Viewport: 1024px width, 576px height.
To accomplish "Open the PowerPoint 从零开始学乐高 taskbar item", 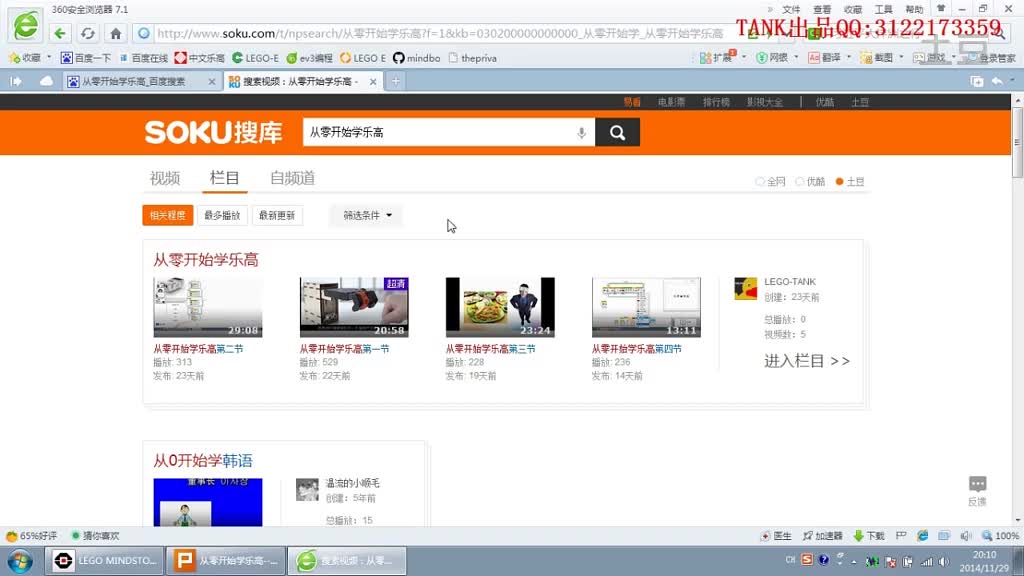I will pos(226,561).
